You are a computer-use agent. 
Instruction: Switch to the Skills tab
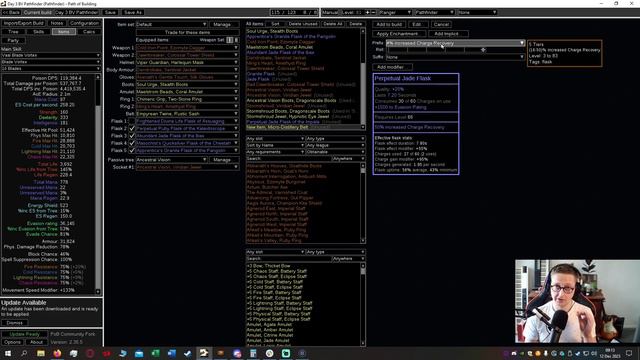38,32
